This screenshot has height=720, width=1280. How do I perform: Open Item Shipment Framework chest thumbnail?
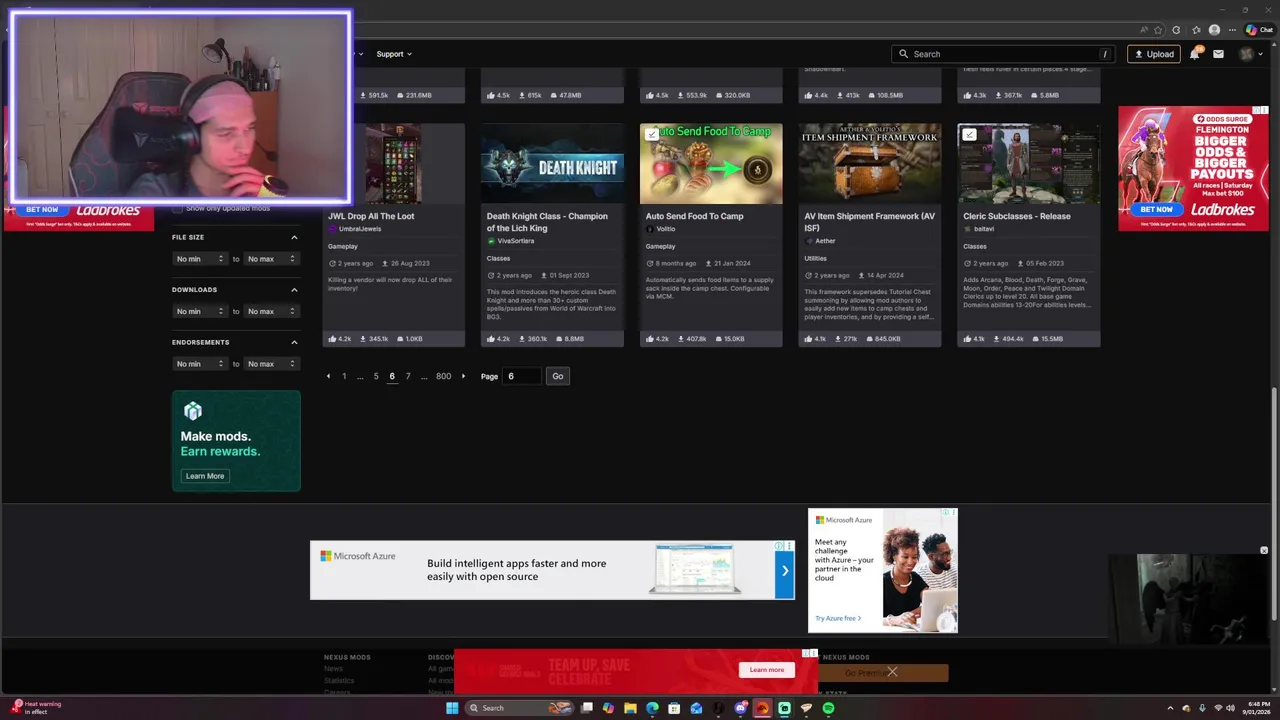(870, 164)
